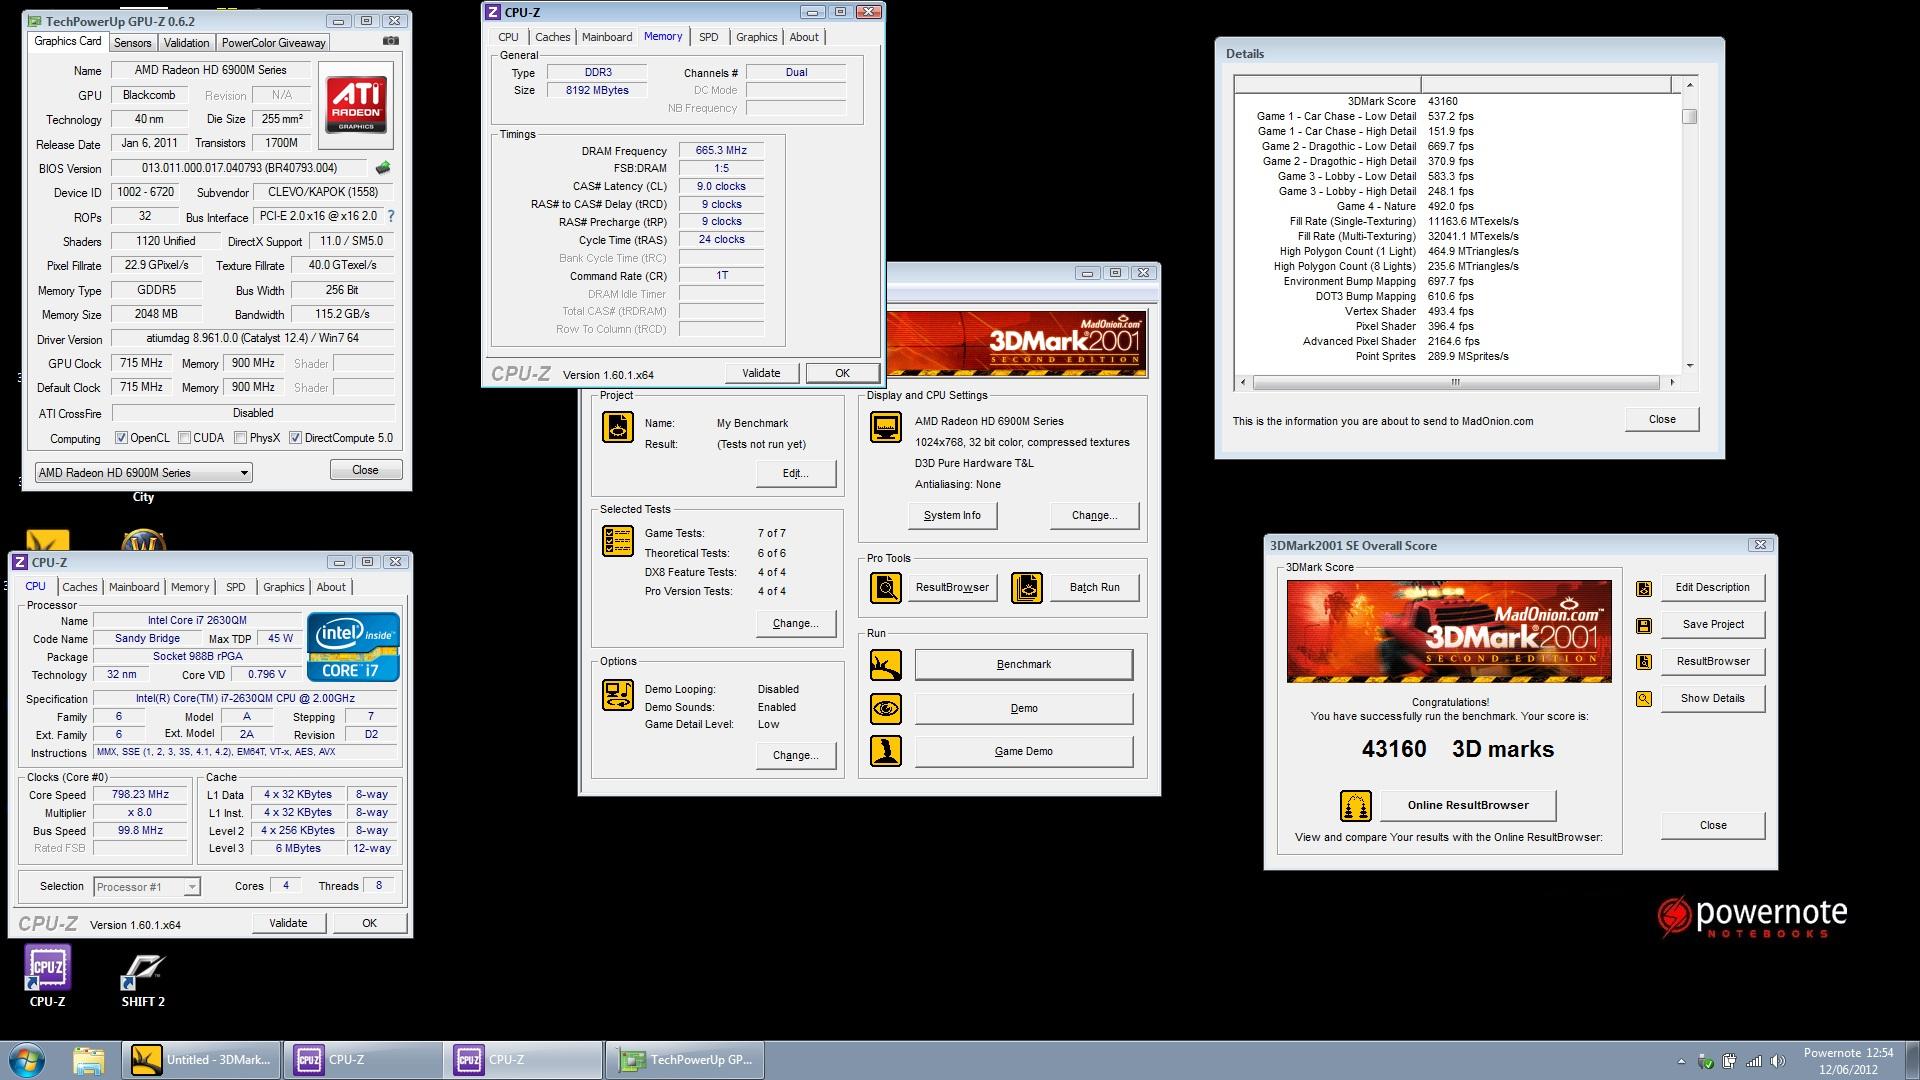Click the Benchmark run icon
The height and width of the screenshot is (1080, 1920).
[x=885, y=664]
